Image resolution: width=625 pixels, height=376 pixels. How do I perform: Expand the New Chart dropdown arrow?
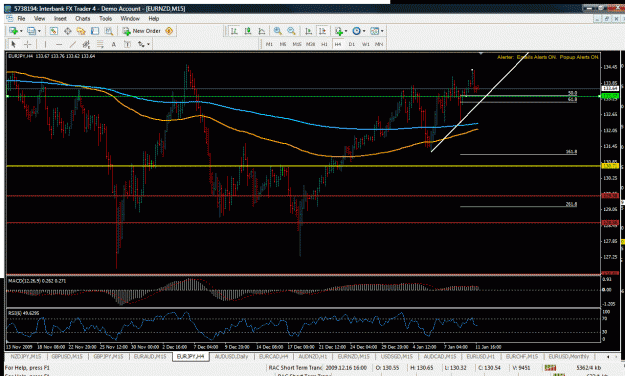(x=21, y=31)
